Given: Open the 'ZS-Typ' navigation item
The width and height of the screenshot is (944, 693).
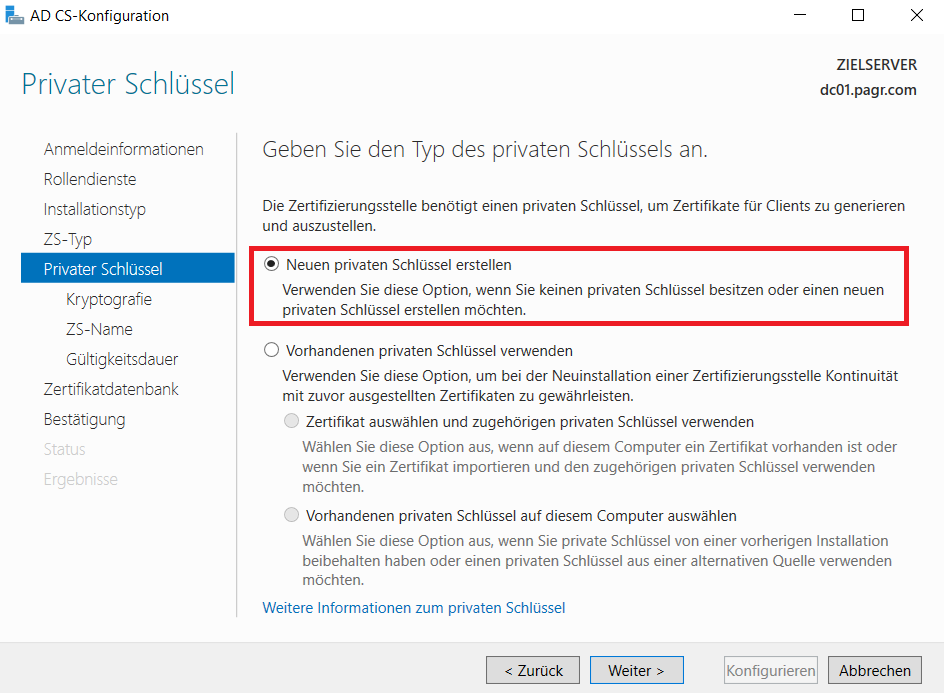Looking at the screenshot, I should [x=67, y=240].
